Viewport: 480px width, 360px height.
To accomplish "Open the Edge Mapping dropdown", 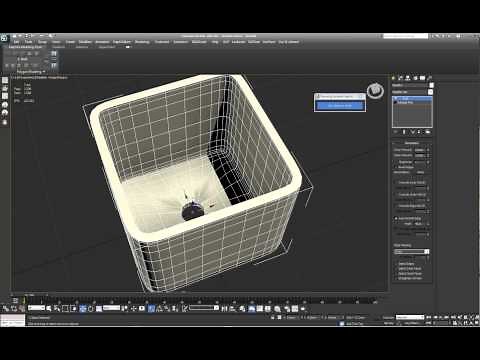I will 412,252.
